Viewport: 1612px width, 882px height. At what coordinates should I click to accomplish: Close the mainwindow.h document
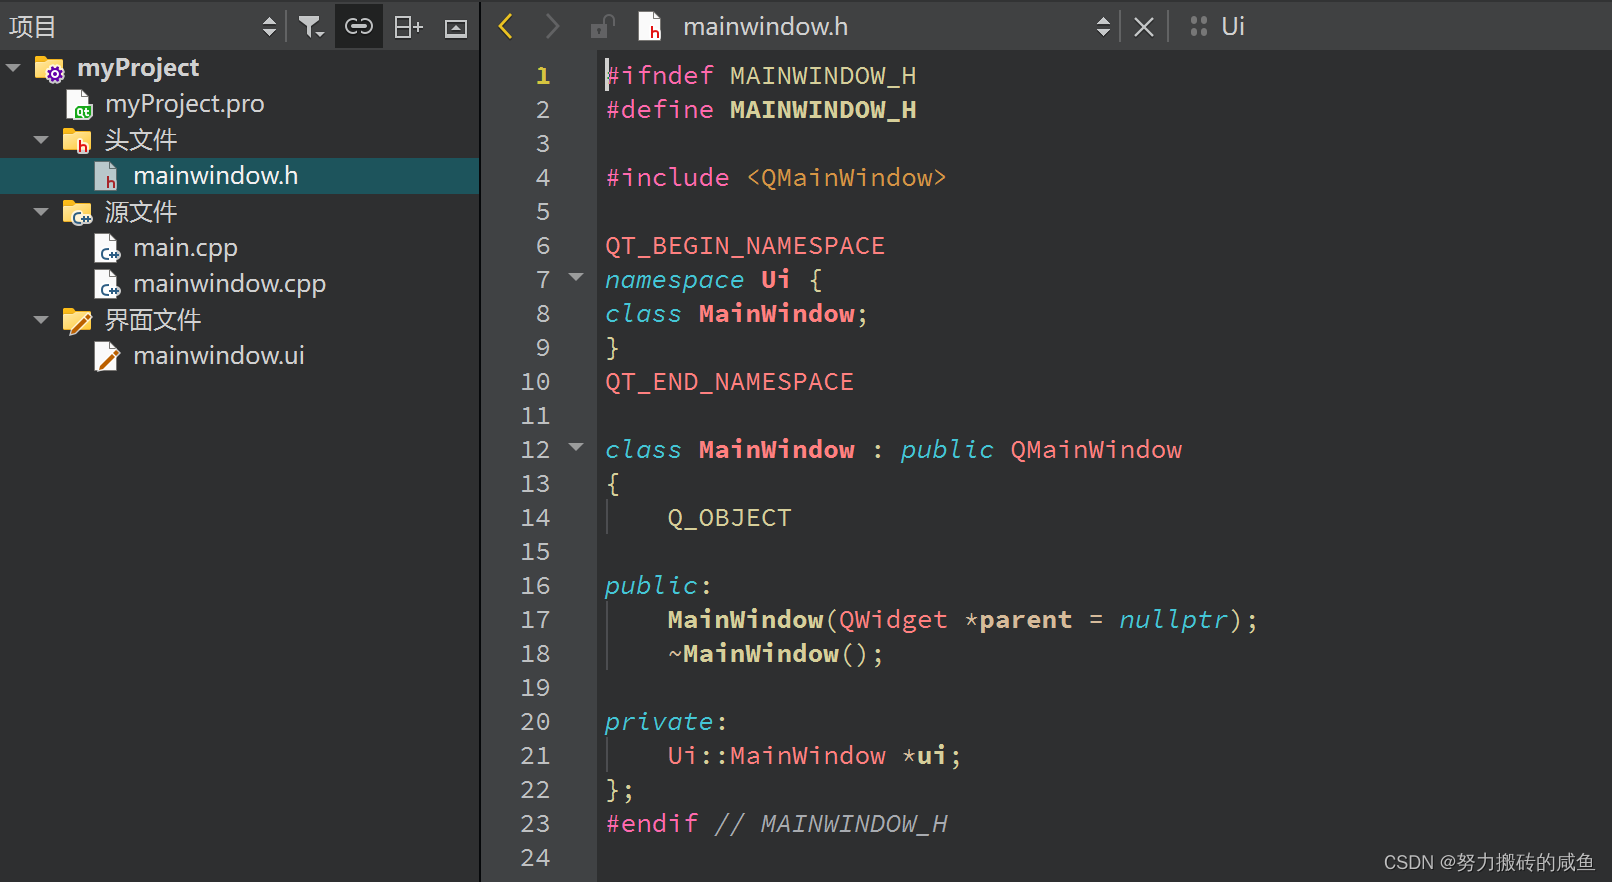1144,27
